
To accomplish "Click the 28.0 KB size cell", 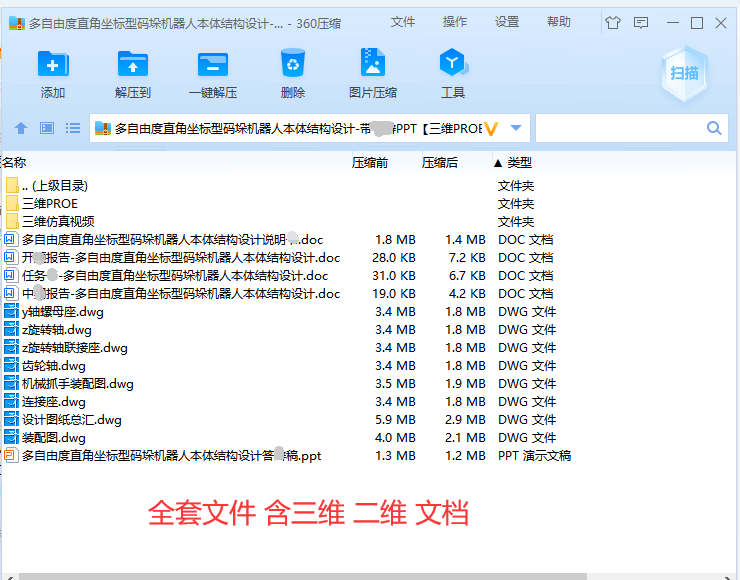I will pyautogui.click(x=394, y=258).
